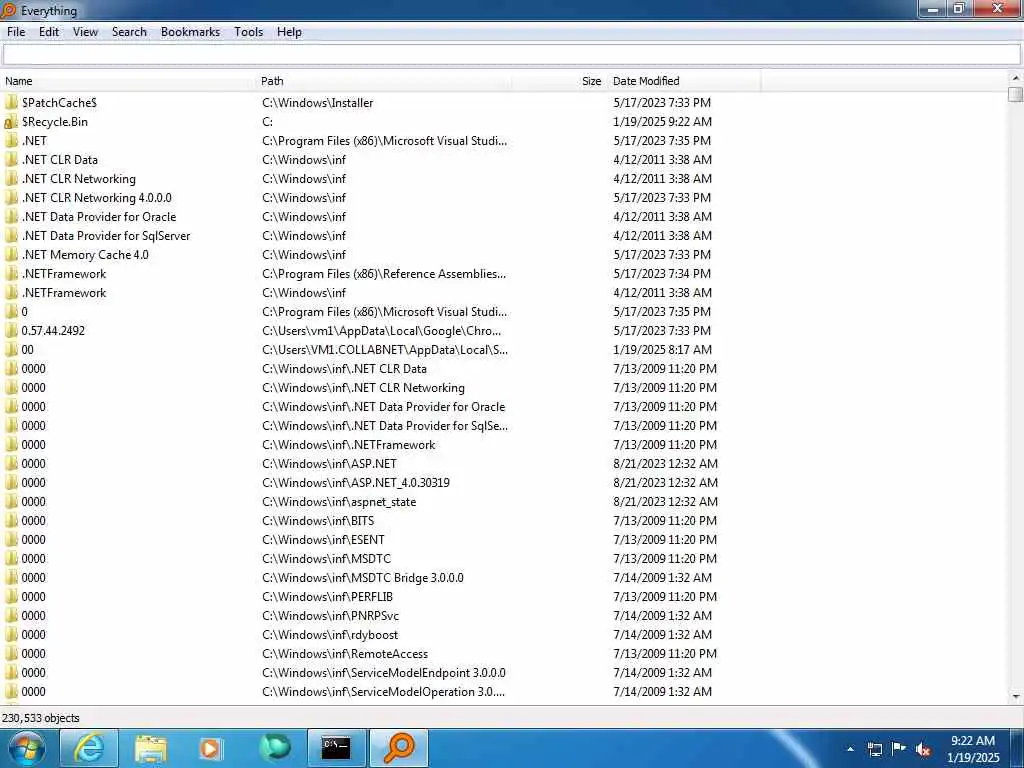Open Windows Explorer from the taskbar
This screenshot has height=768, width=1024.
click(x=151, y=748)
